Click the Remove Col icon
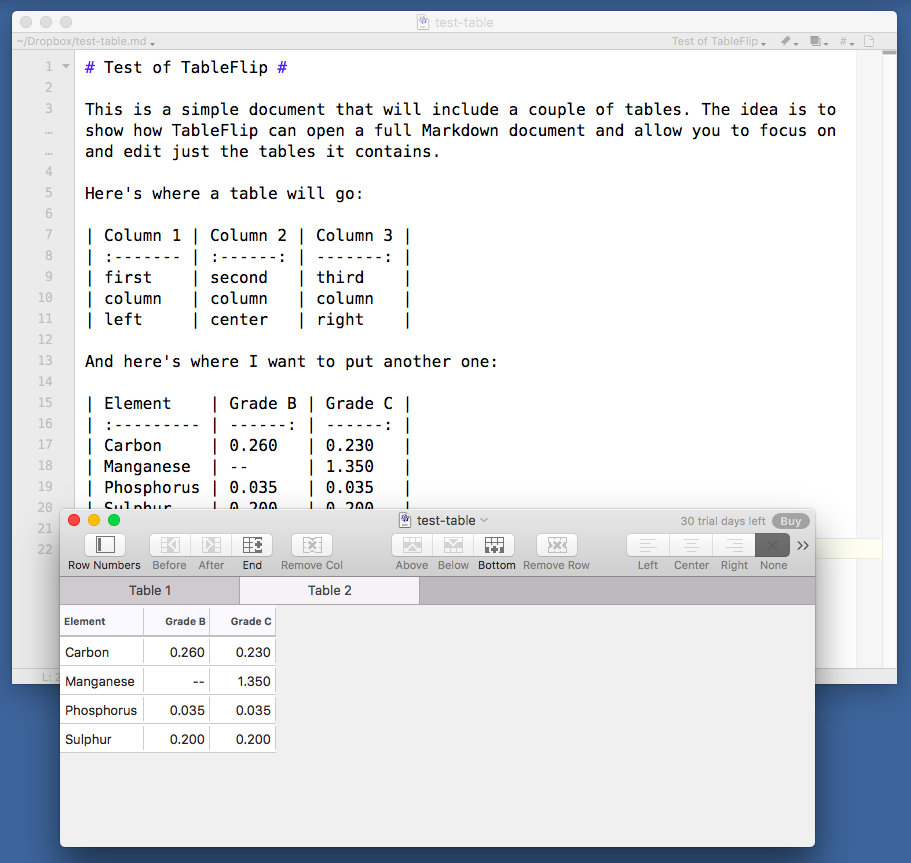Screen dimensions: 911x863 click(312, 545)
